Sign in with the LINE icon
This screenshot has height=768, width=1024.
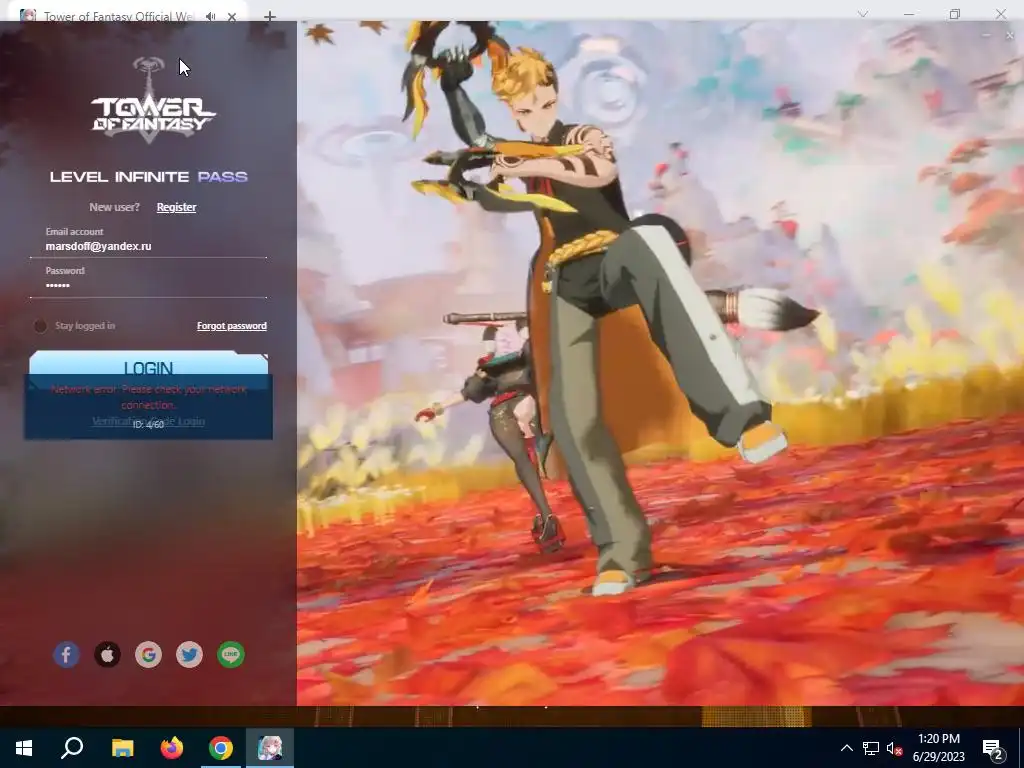click(x=231, y=654)
